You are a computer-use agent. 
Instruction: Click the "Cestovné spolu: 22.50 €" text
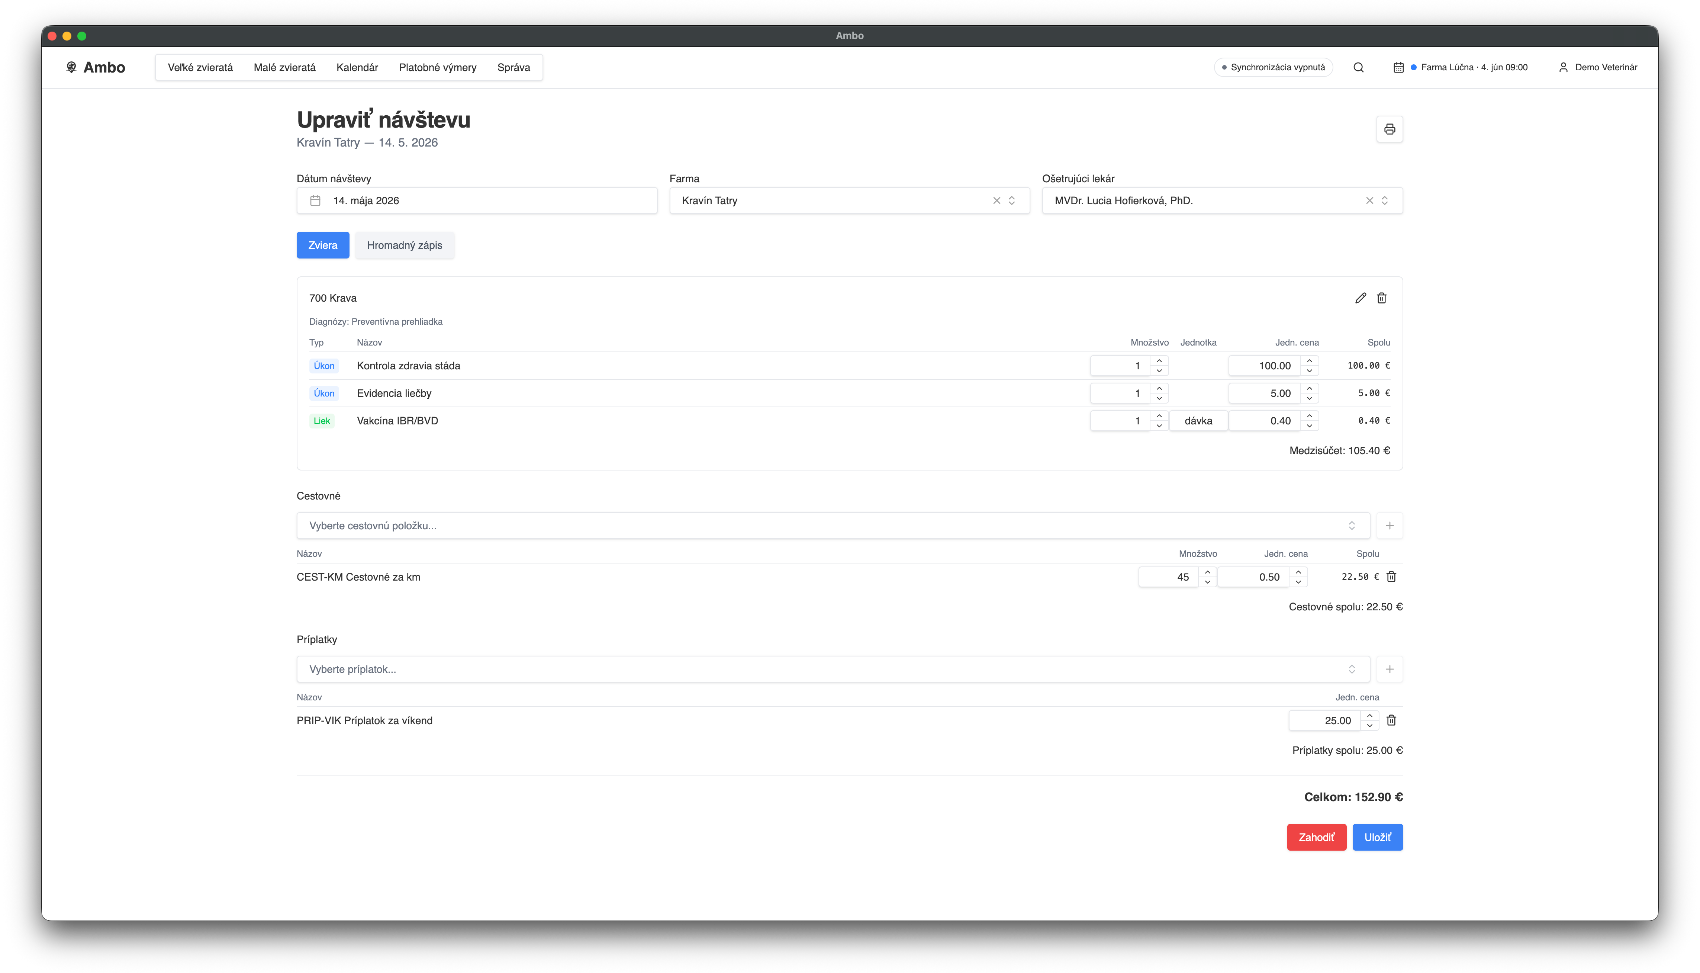1345,607
